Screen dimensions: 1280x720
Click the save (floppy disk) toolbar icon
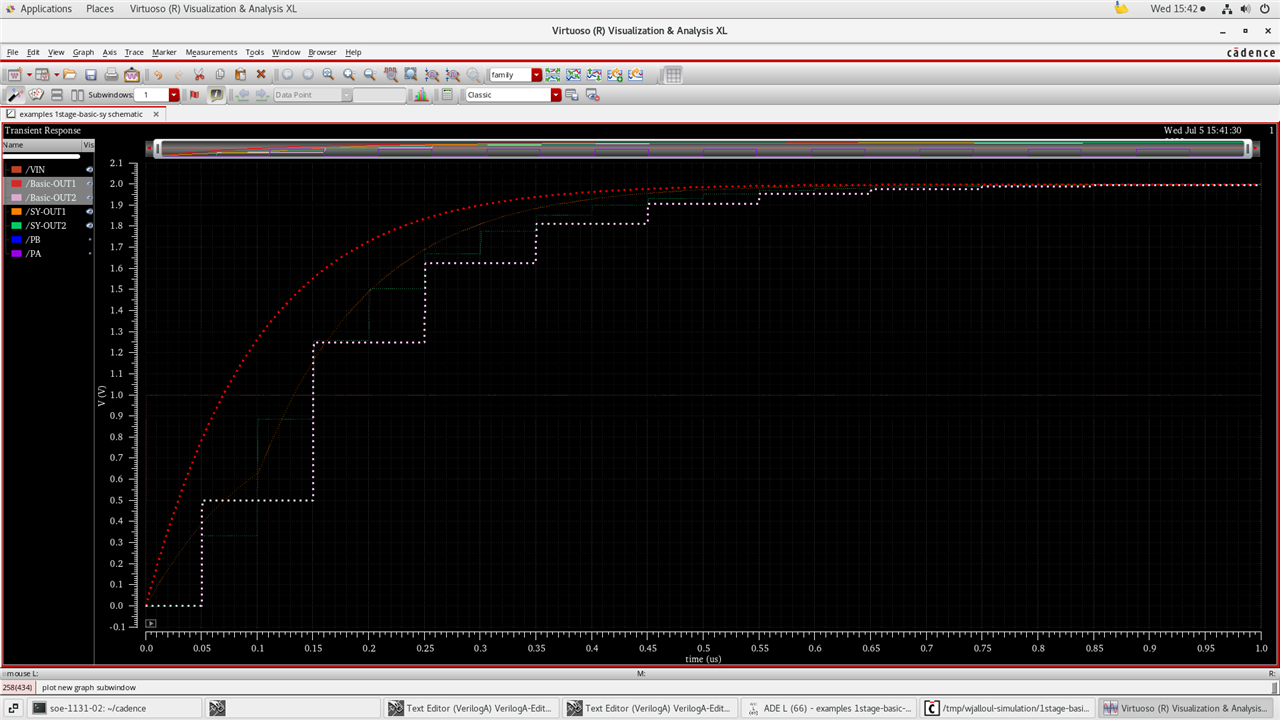click(x=91, y=75)
